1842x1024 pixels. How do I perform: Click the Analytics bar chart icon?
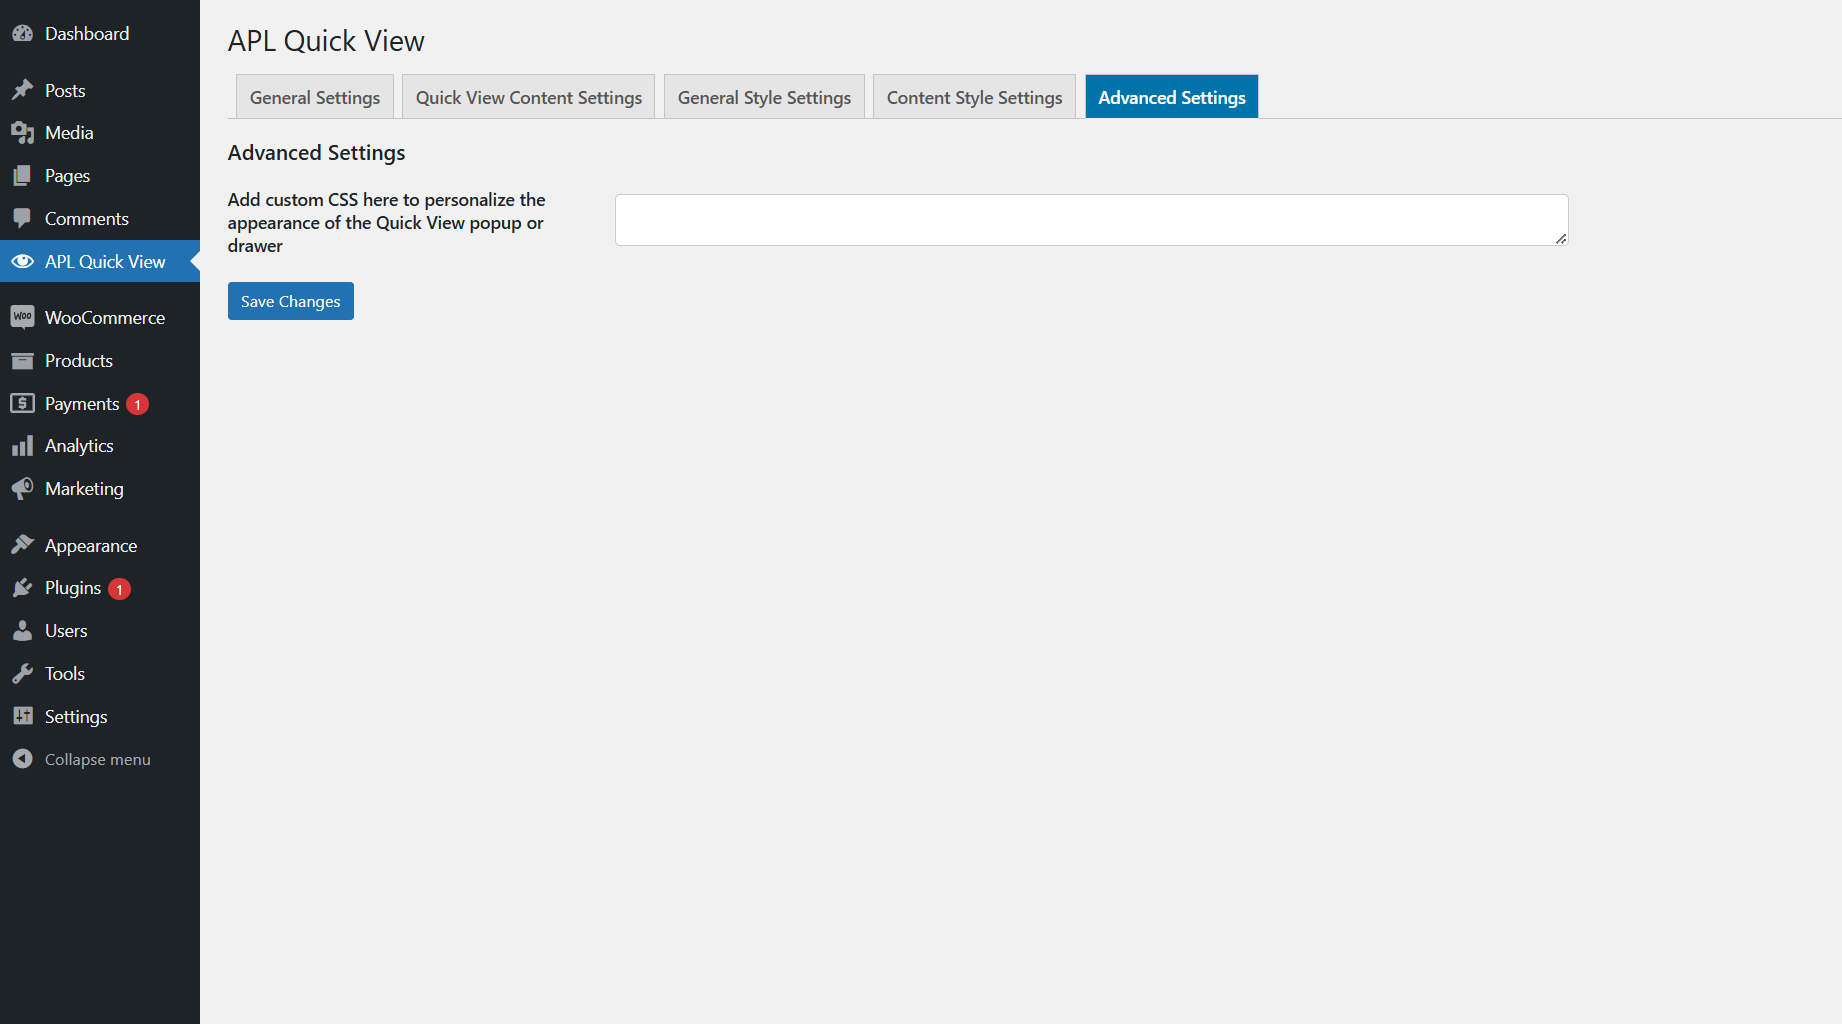point(22,446)
